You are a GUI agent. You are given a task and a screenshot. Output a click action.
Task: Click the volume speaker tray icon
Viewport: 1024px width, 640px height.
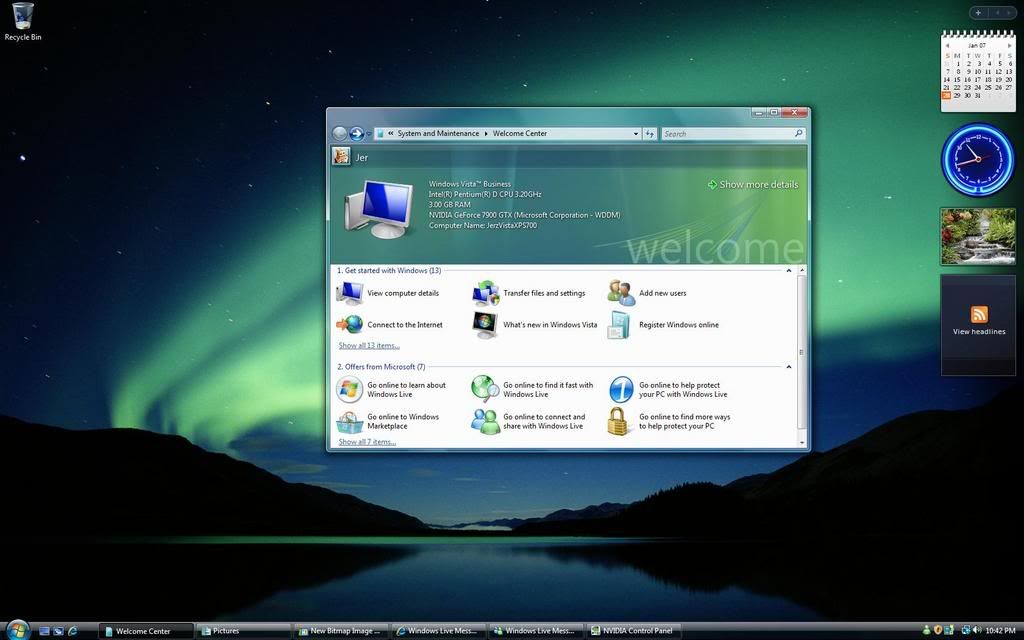977,630
